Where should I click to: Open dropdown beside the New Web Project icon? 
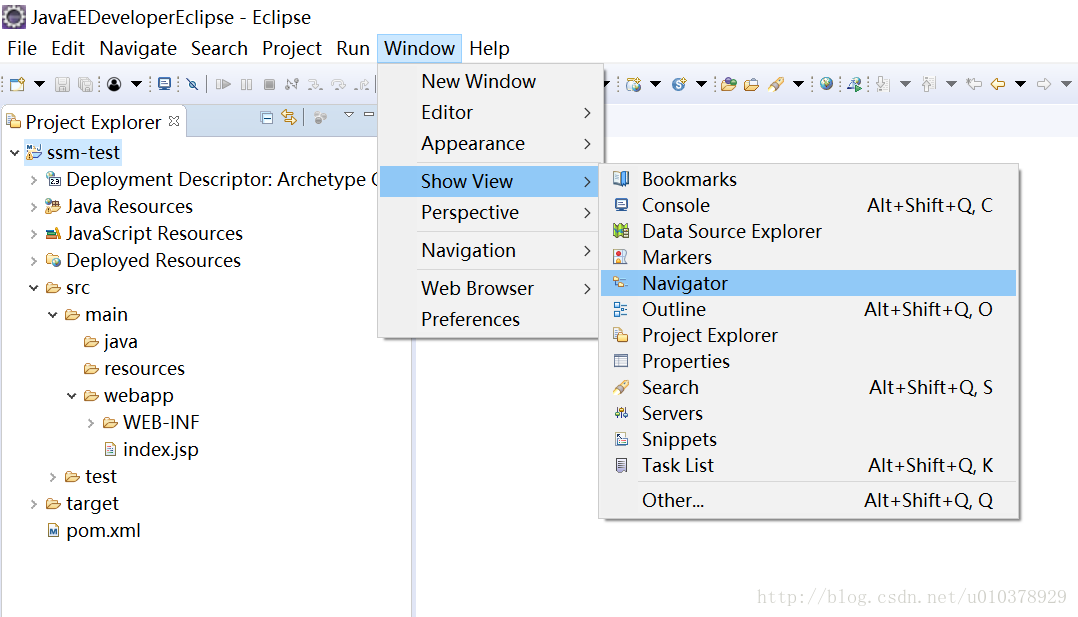coord(655,85)
